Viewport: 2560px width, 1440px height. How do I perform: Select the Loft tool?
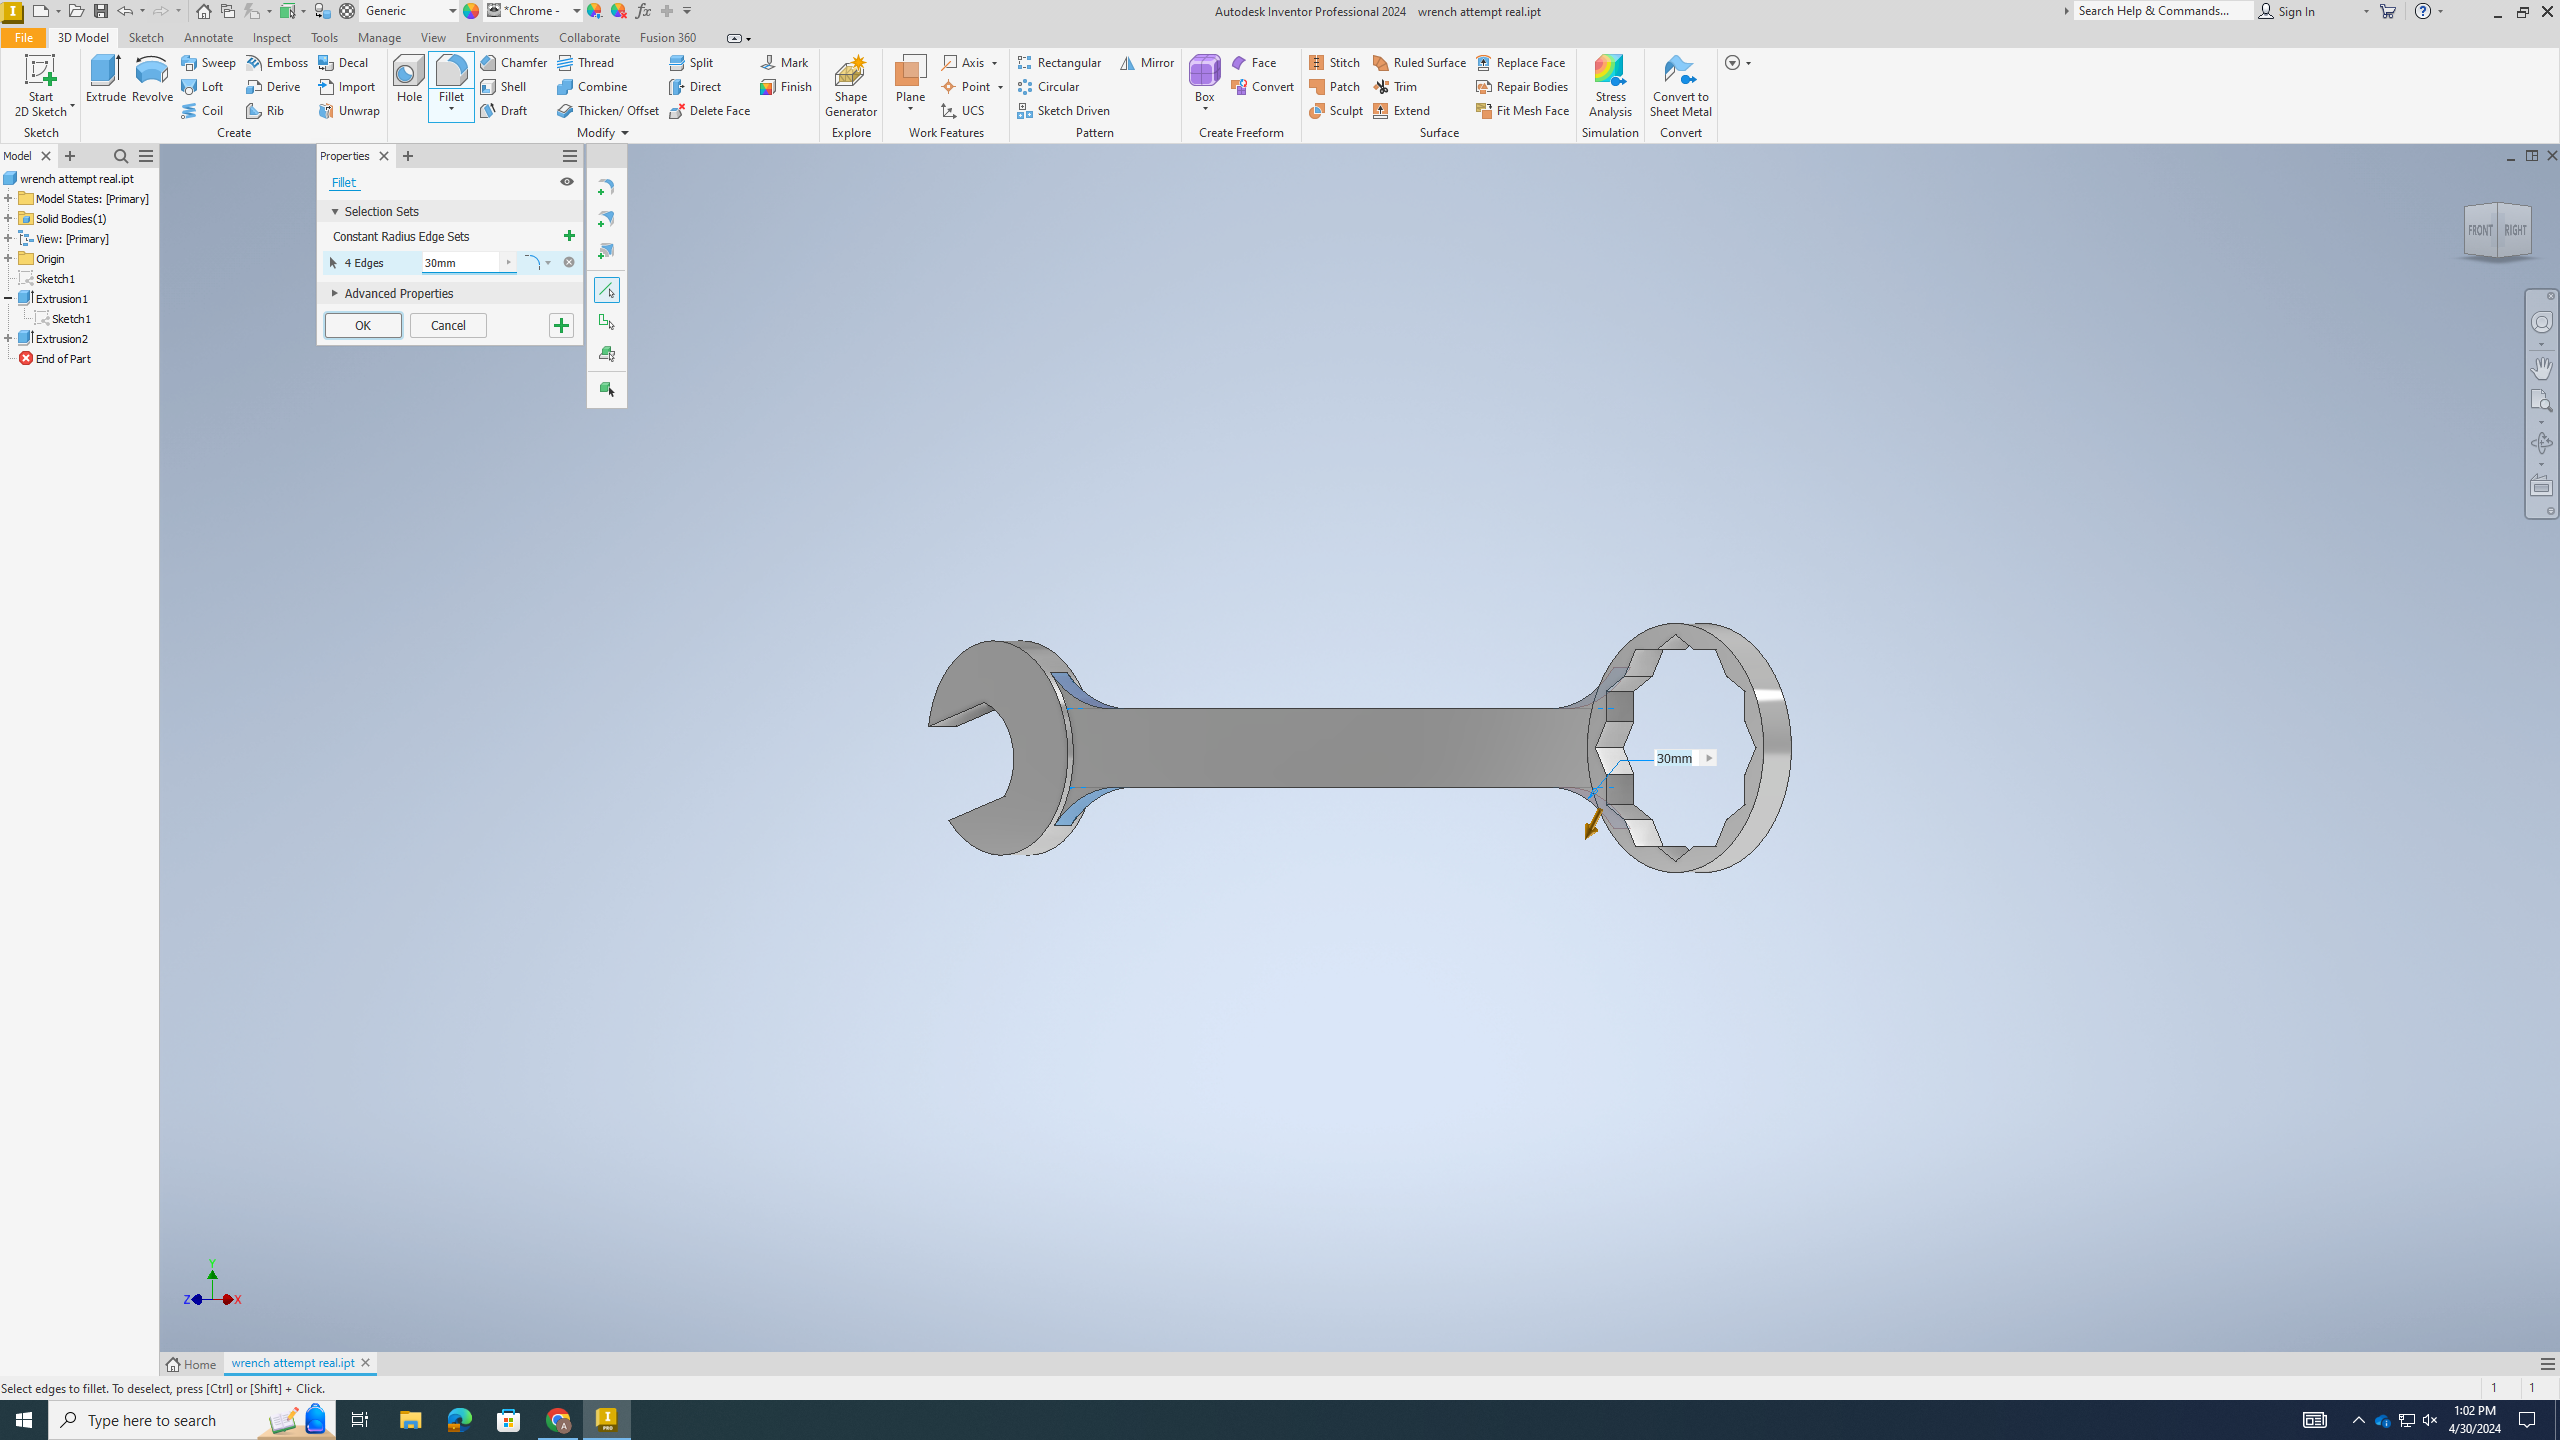202,86
